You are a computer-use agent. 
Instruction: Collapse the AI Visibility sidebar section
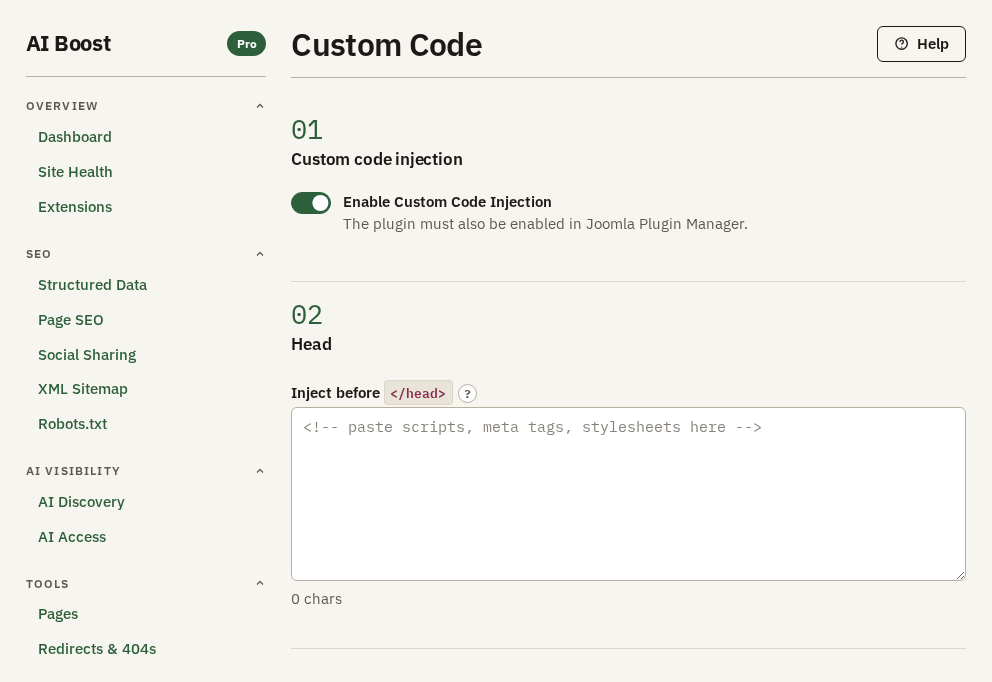coord(146,471)
